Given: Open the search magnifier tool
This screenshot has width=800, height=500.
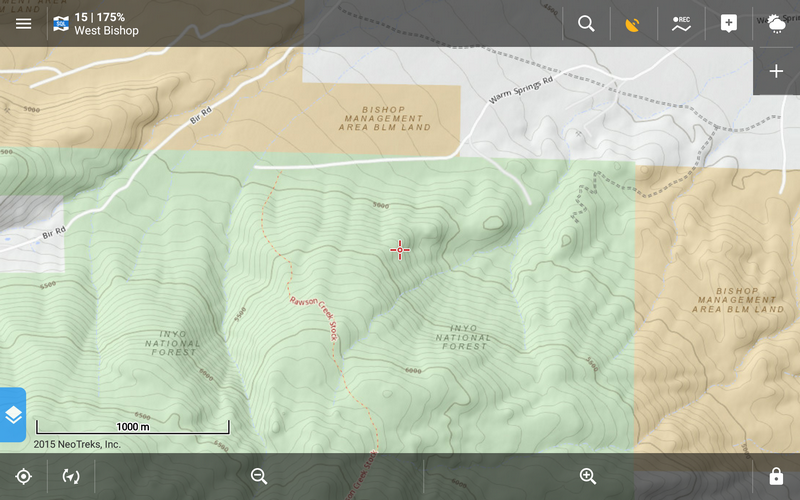Looking at the screenshot, I should click(x=586, y=23).
